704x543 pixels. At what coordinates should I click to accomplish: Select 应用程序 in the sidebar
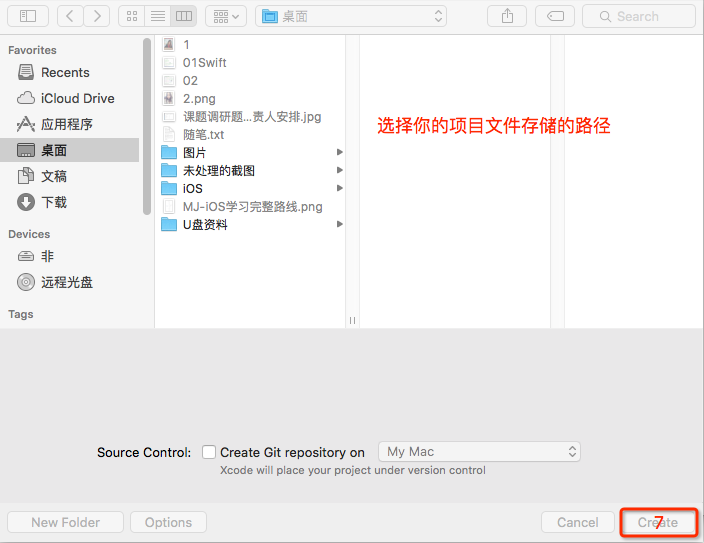click(x=70, y=124)
